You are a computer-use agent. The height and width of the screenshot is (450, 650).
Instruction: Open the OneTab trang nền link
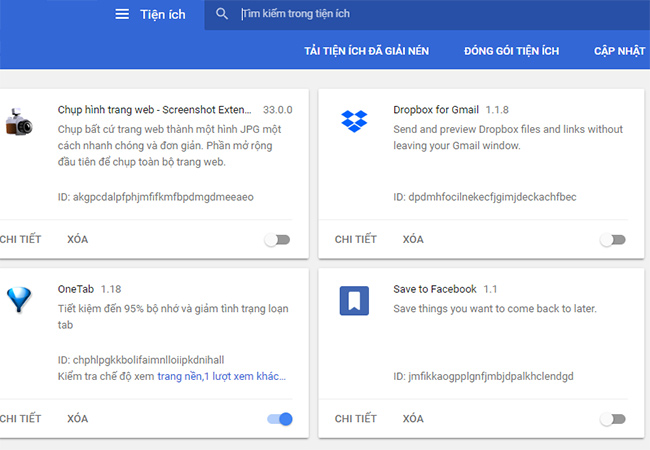point(178,376)
